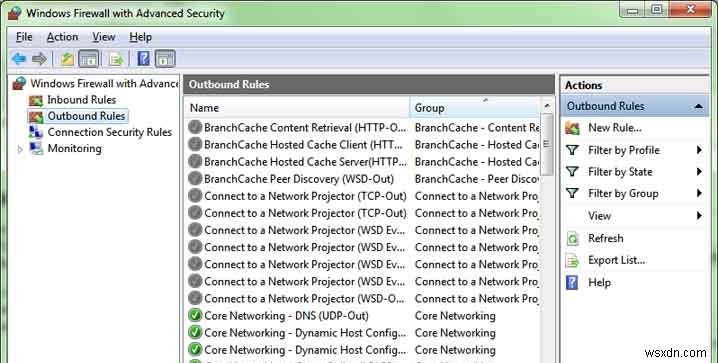718x363 pixels.
Task: Click the Filter by Group funnel icon
Action: pyautogui.click(x=572, y=194)
